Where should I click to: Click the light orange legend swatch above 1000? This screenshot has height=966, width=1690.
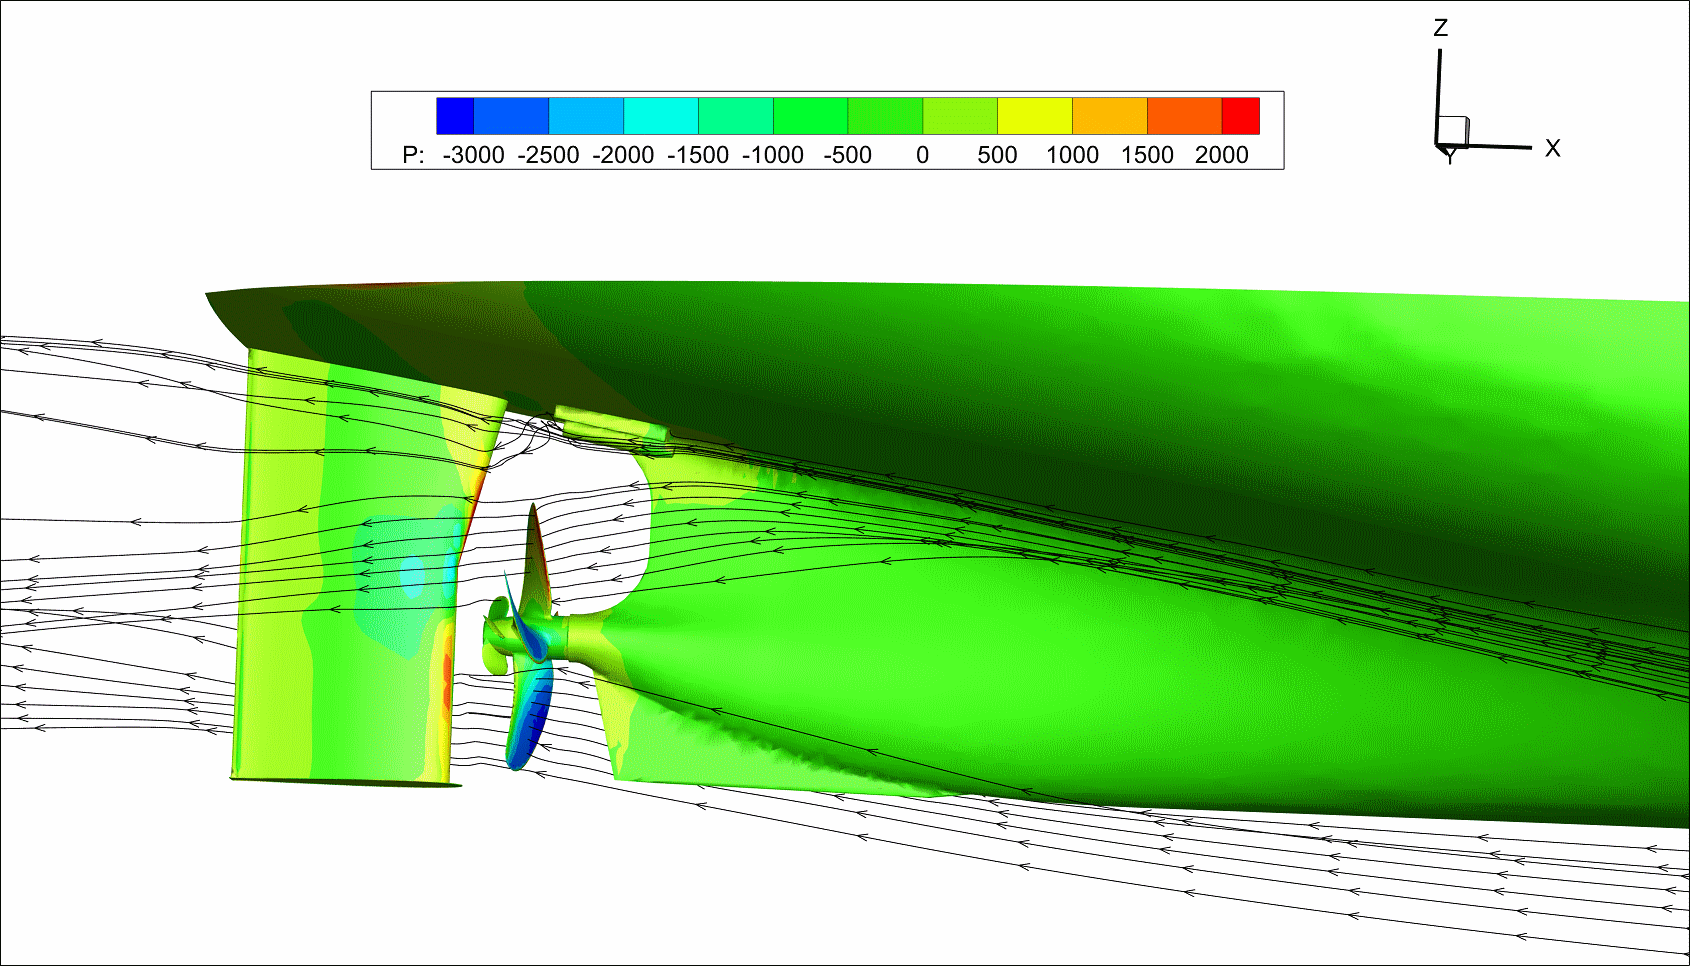[x=1109, y=116]
